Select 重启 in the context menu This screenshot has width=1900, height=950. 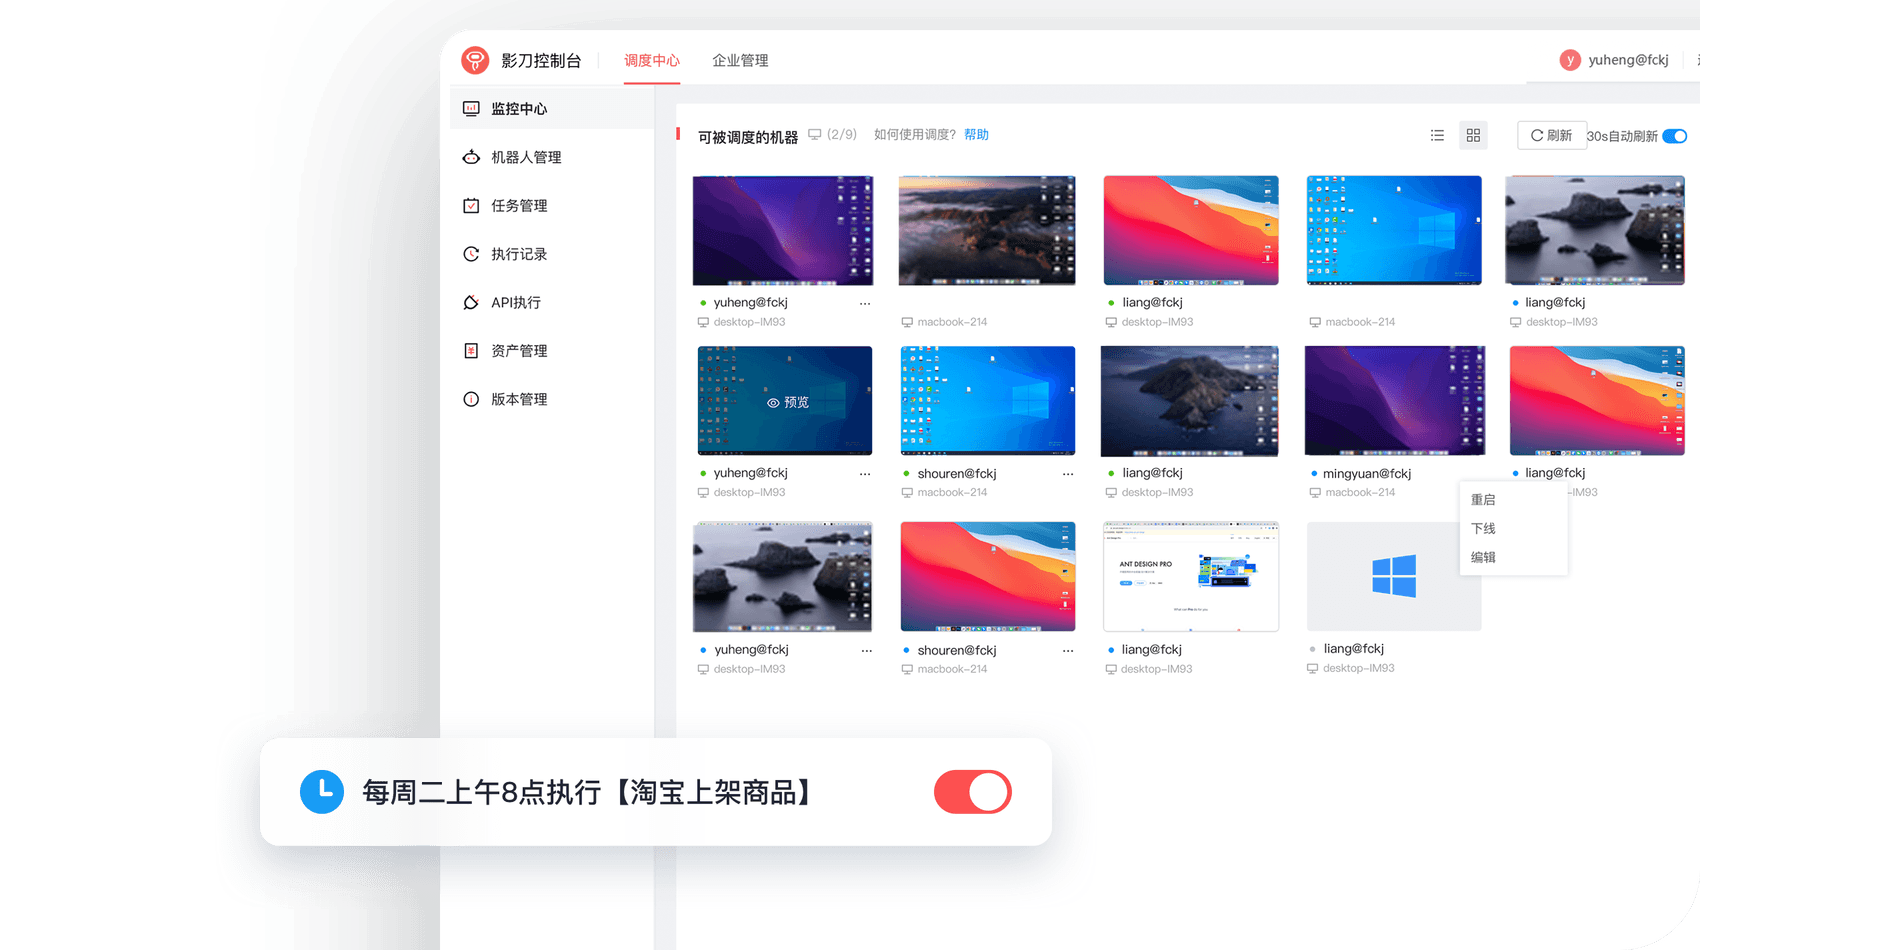[x=1483, y=499]
